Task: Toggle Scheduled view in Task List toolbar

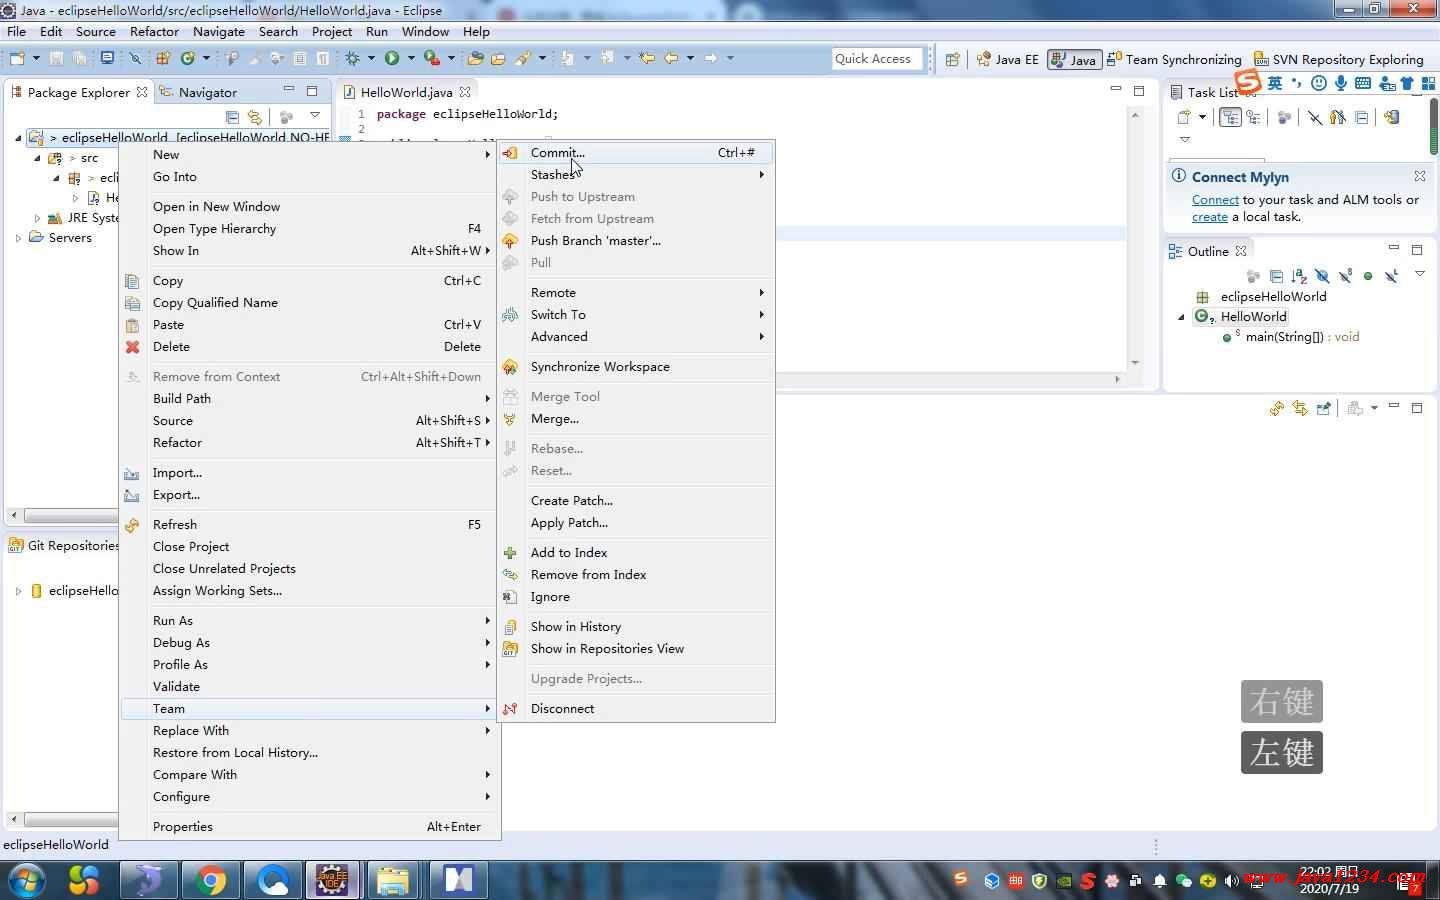Action: (1253, 117)
